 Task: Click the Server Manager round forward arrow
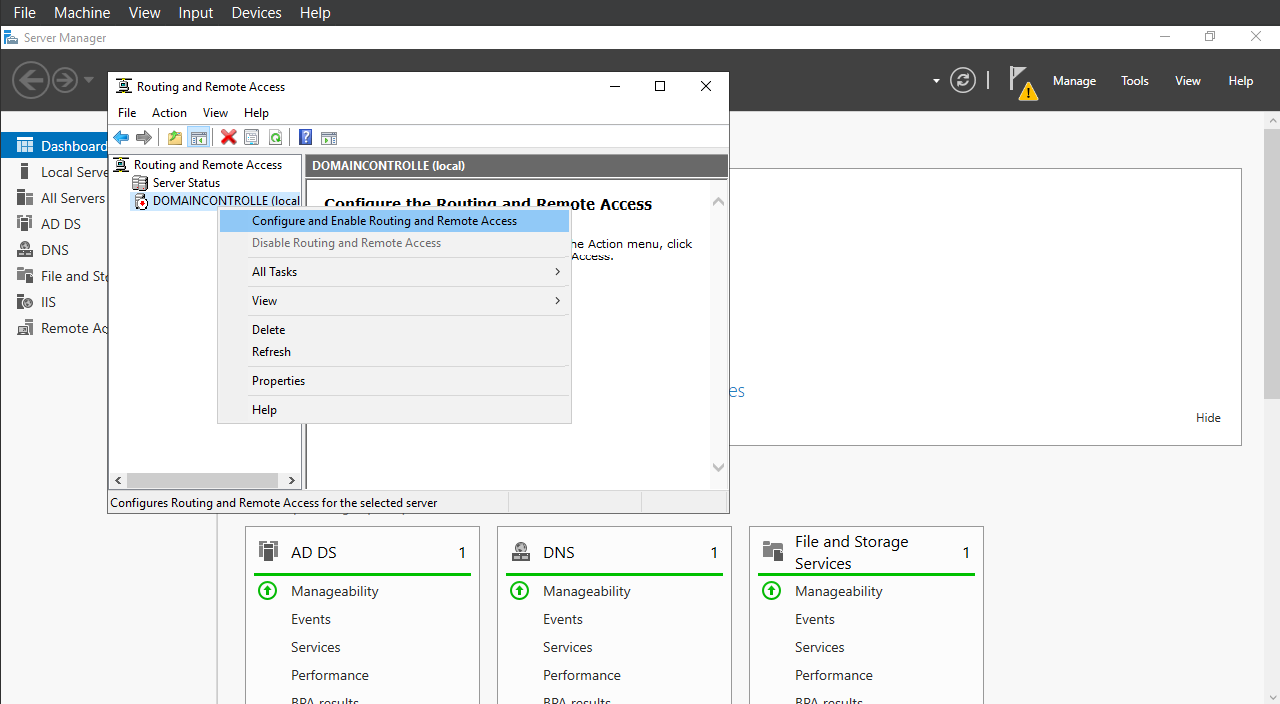point(65,80)
